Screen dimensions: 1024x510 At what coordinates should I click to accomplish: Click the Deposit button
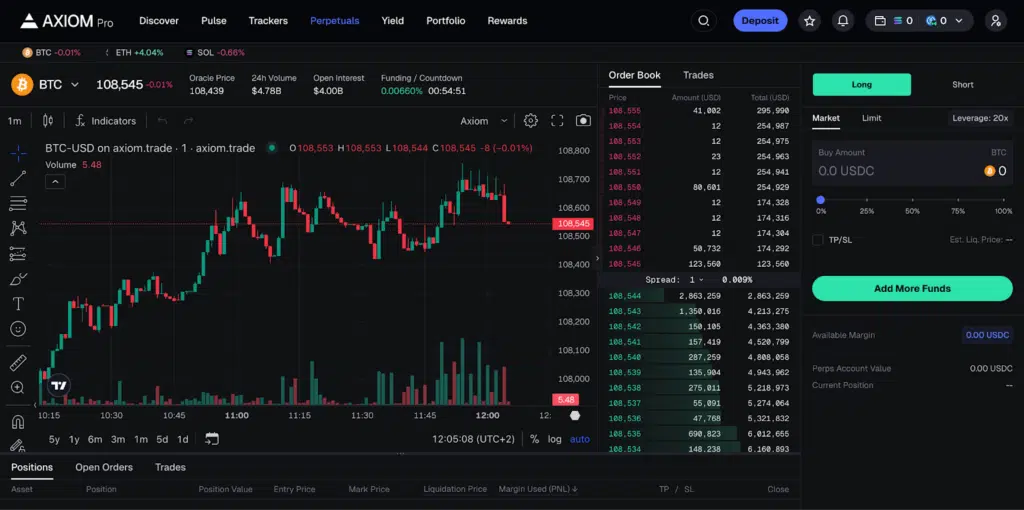pos(760,21)
